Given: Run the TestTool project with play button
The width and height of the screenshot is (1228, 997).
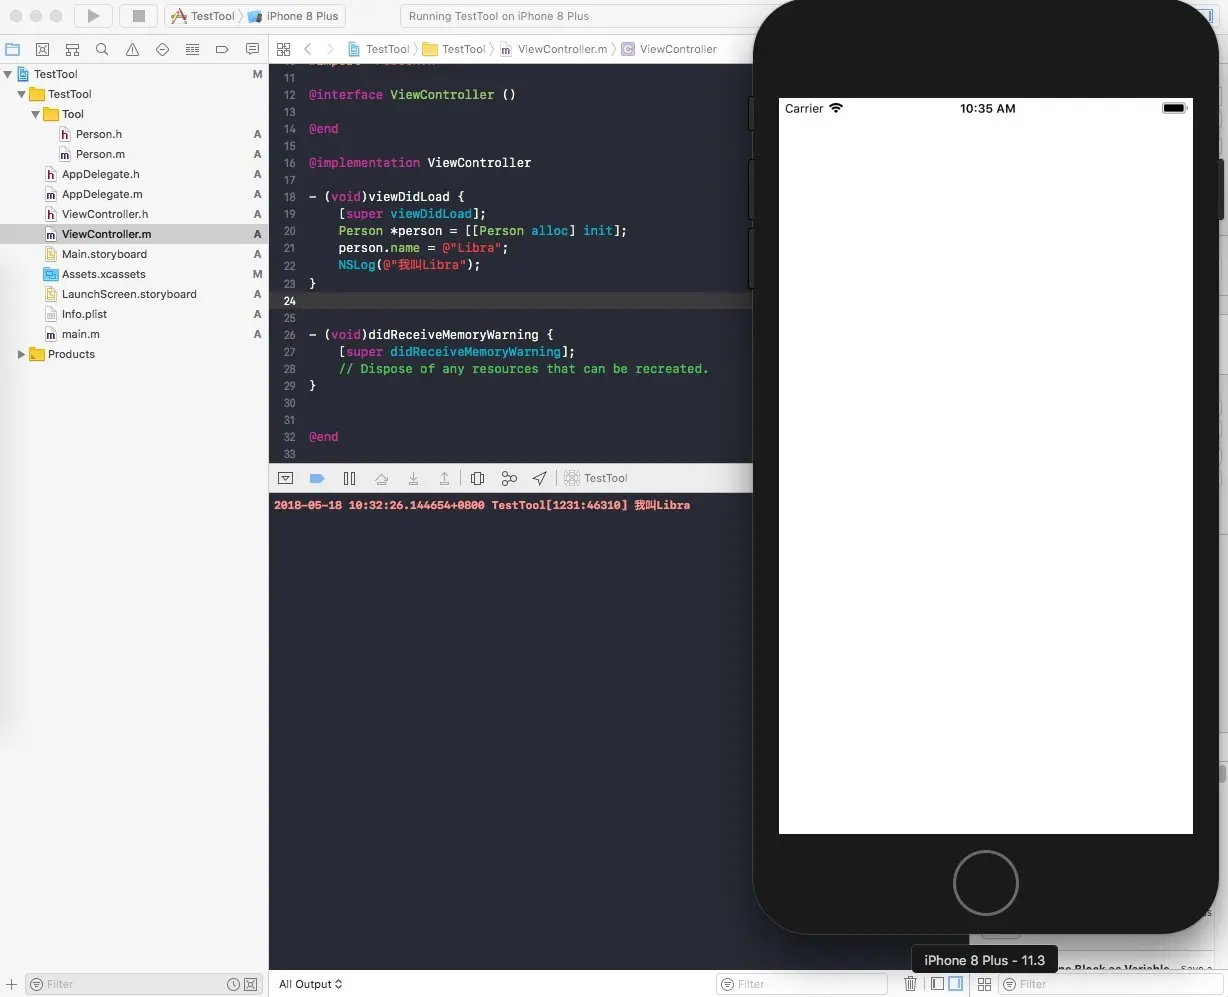Looking at the screenshot, I should (x=93, y=16).
